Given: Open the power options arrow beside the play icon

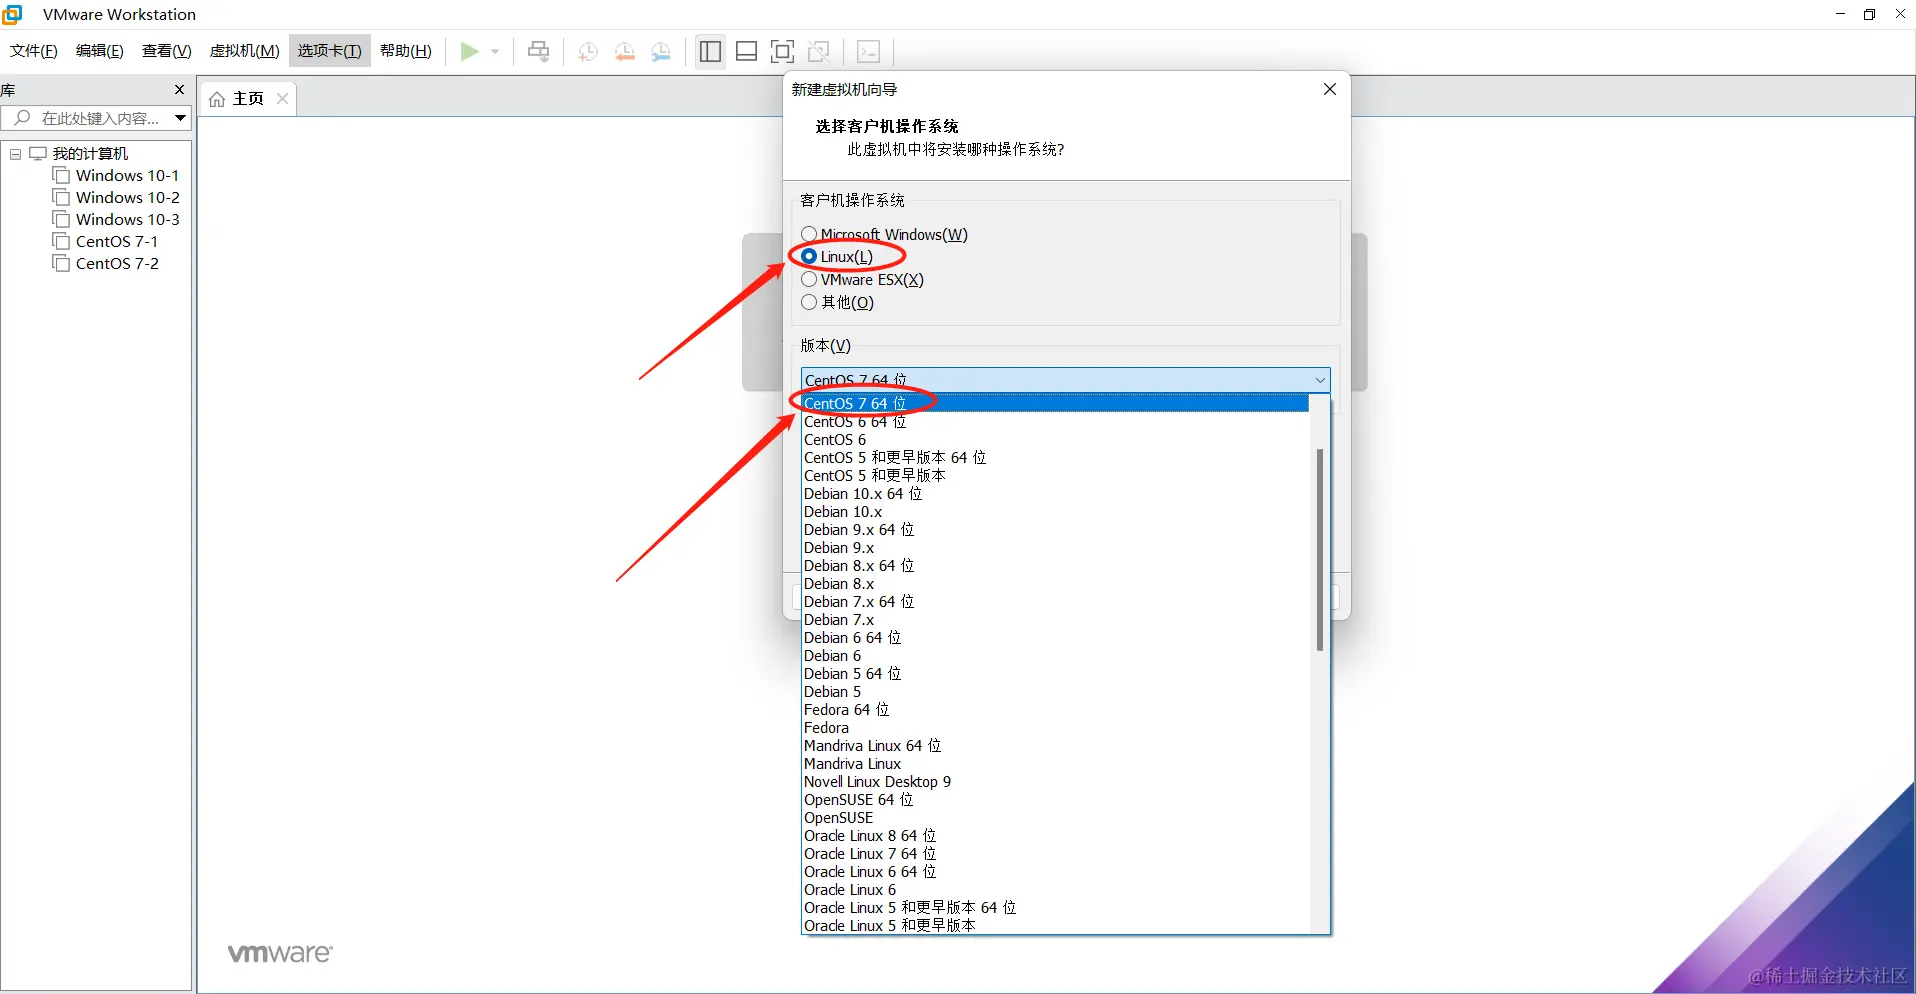Looking at the screenshot, I should pyautogui.click(x=495, y=52).
